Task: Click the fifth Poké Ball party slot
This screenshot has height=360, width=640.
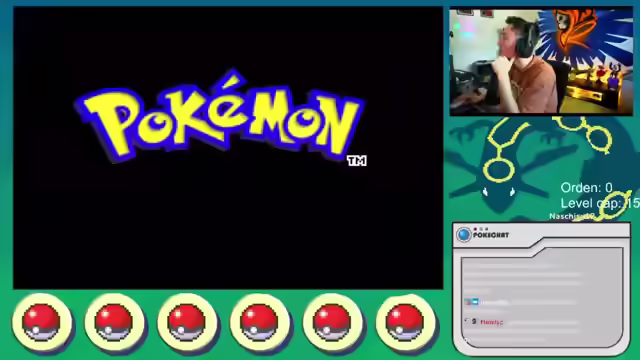Action: point(332,322)
